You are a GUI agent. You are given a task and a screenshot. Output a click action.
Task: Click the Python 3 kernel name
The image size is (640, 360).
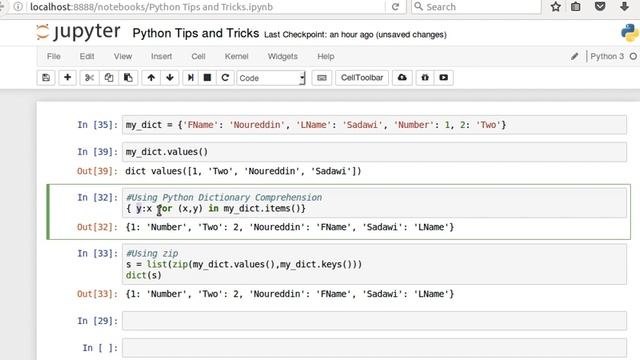[607, 56]
